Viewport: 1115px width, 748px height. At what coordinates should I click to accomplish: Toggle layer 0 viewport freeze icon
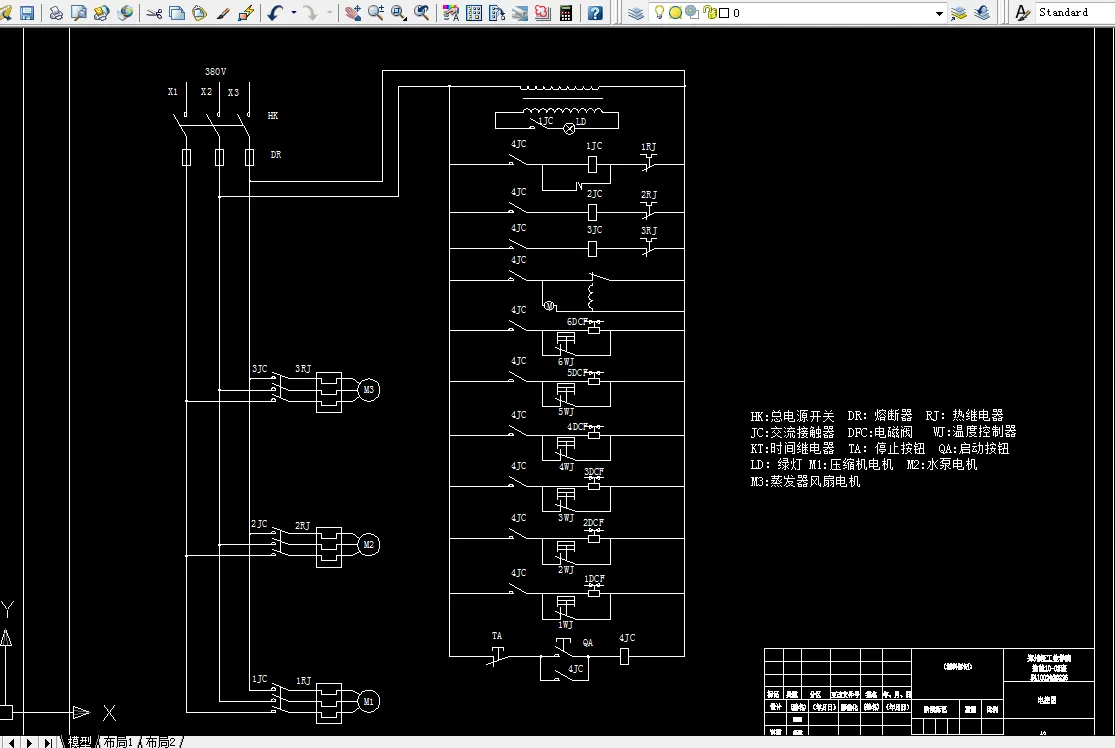[691, 13]
